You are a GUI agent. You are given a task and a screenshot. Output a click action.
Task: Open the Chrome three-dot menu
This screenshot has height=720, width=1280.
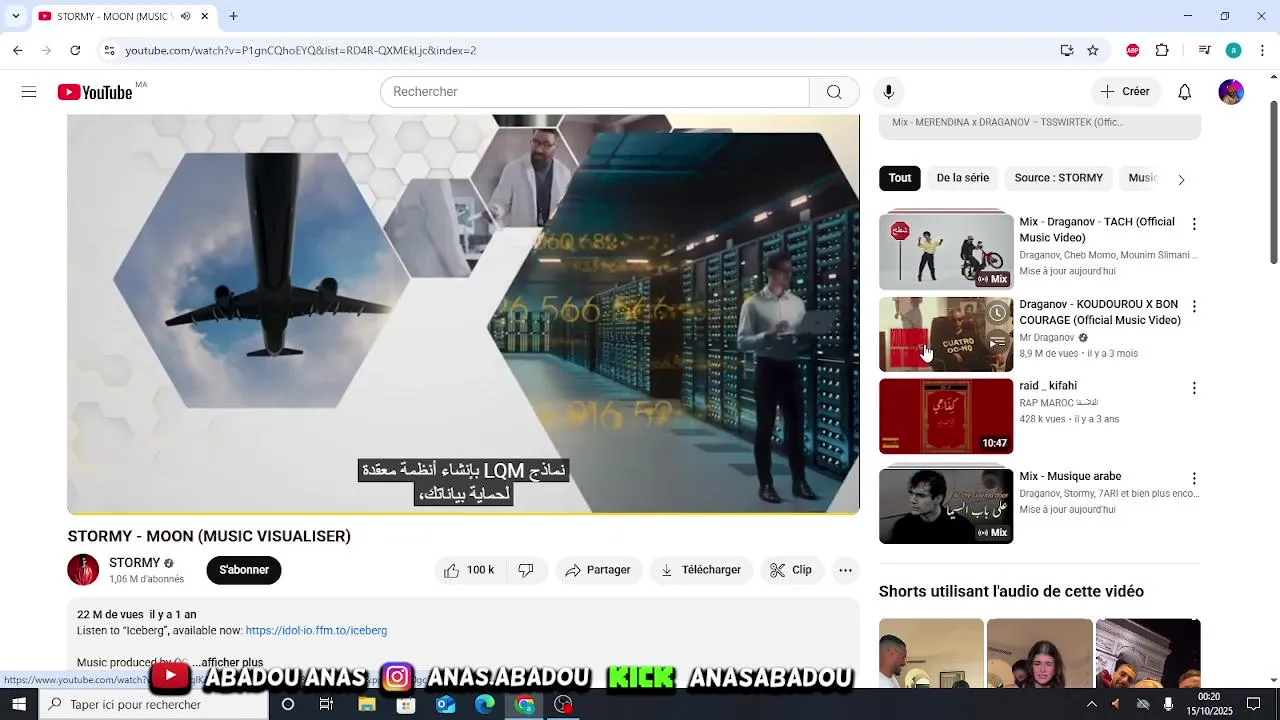(1262, 50)
